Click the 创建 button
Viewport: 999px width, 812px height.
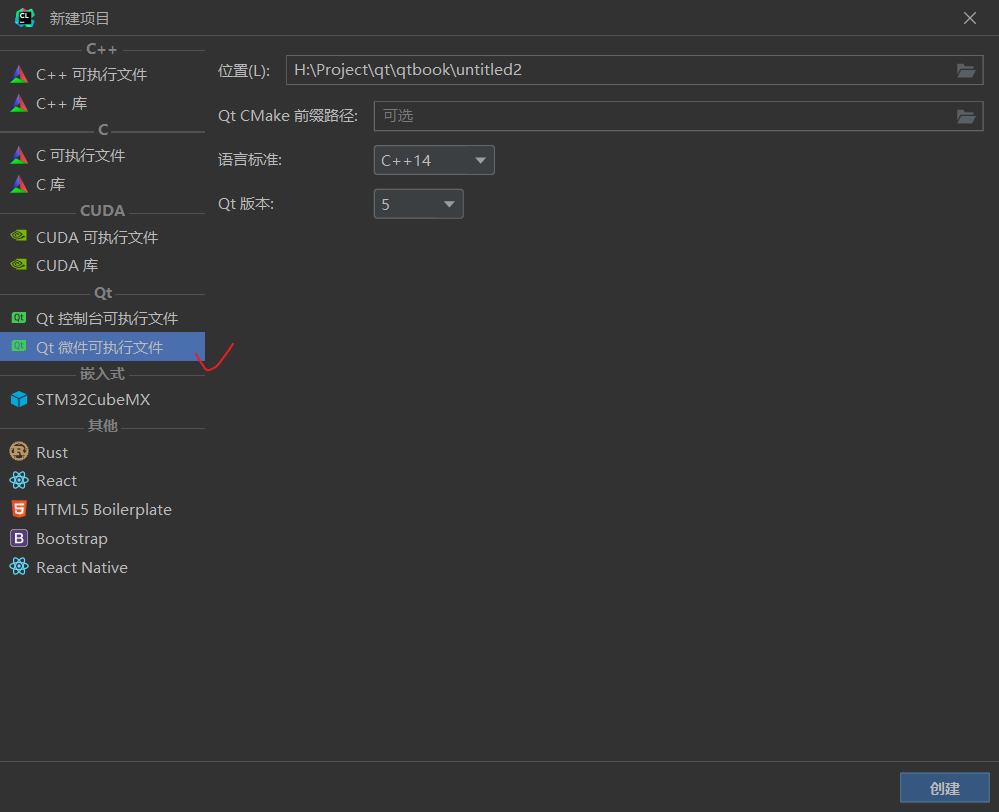(944, 788)
